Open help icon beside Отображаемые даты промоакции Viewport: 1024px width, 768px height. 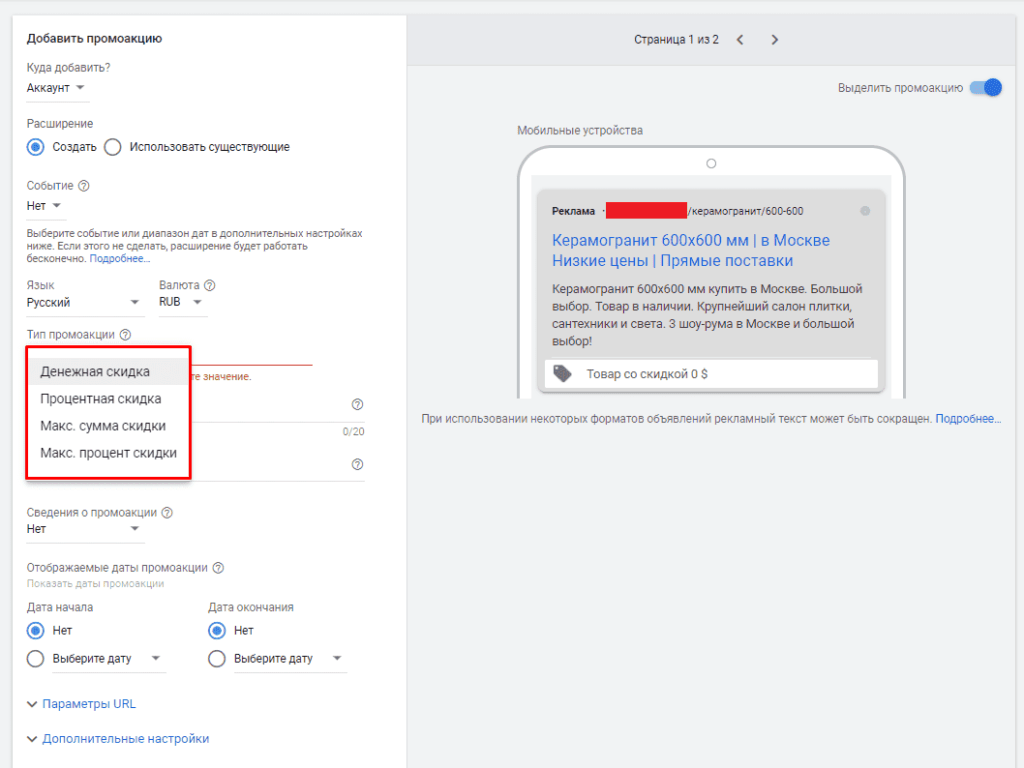click(x=219, y=568)
